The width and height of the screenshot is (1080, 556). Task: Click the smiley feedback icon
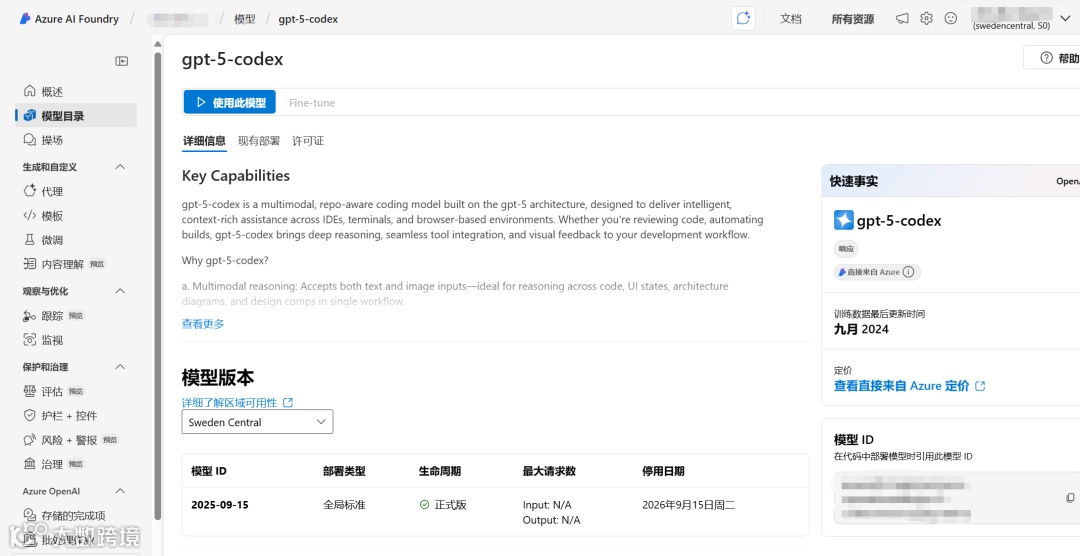951,19
